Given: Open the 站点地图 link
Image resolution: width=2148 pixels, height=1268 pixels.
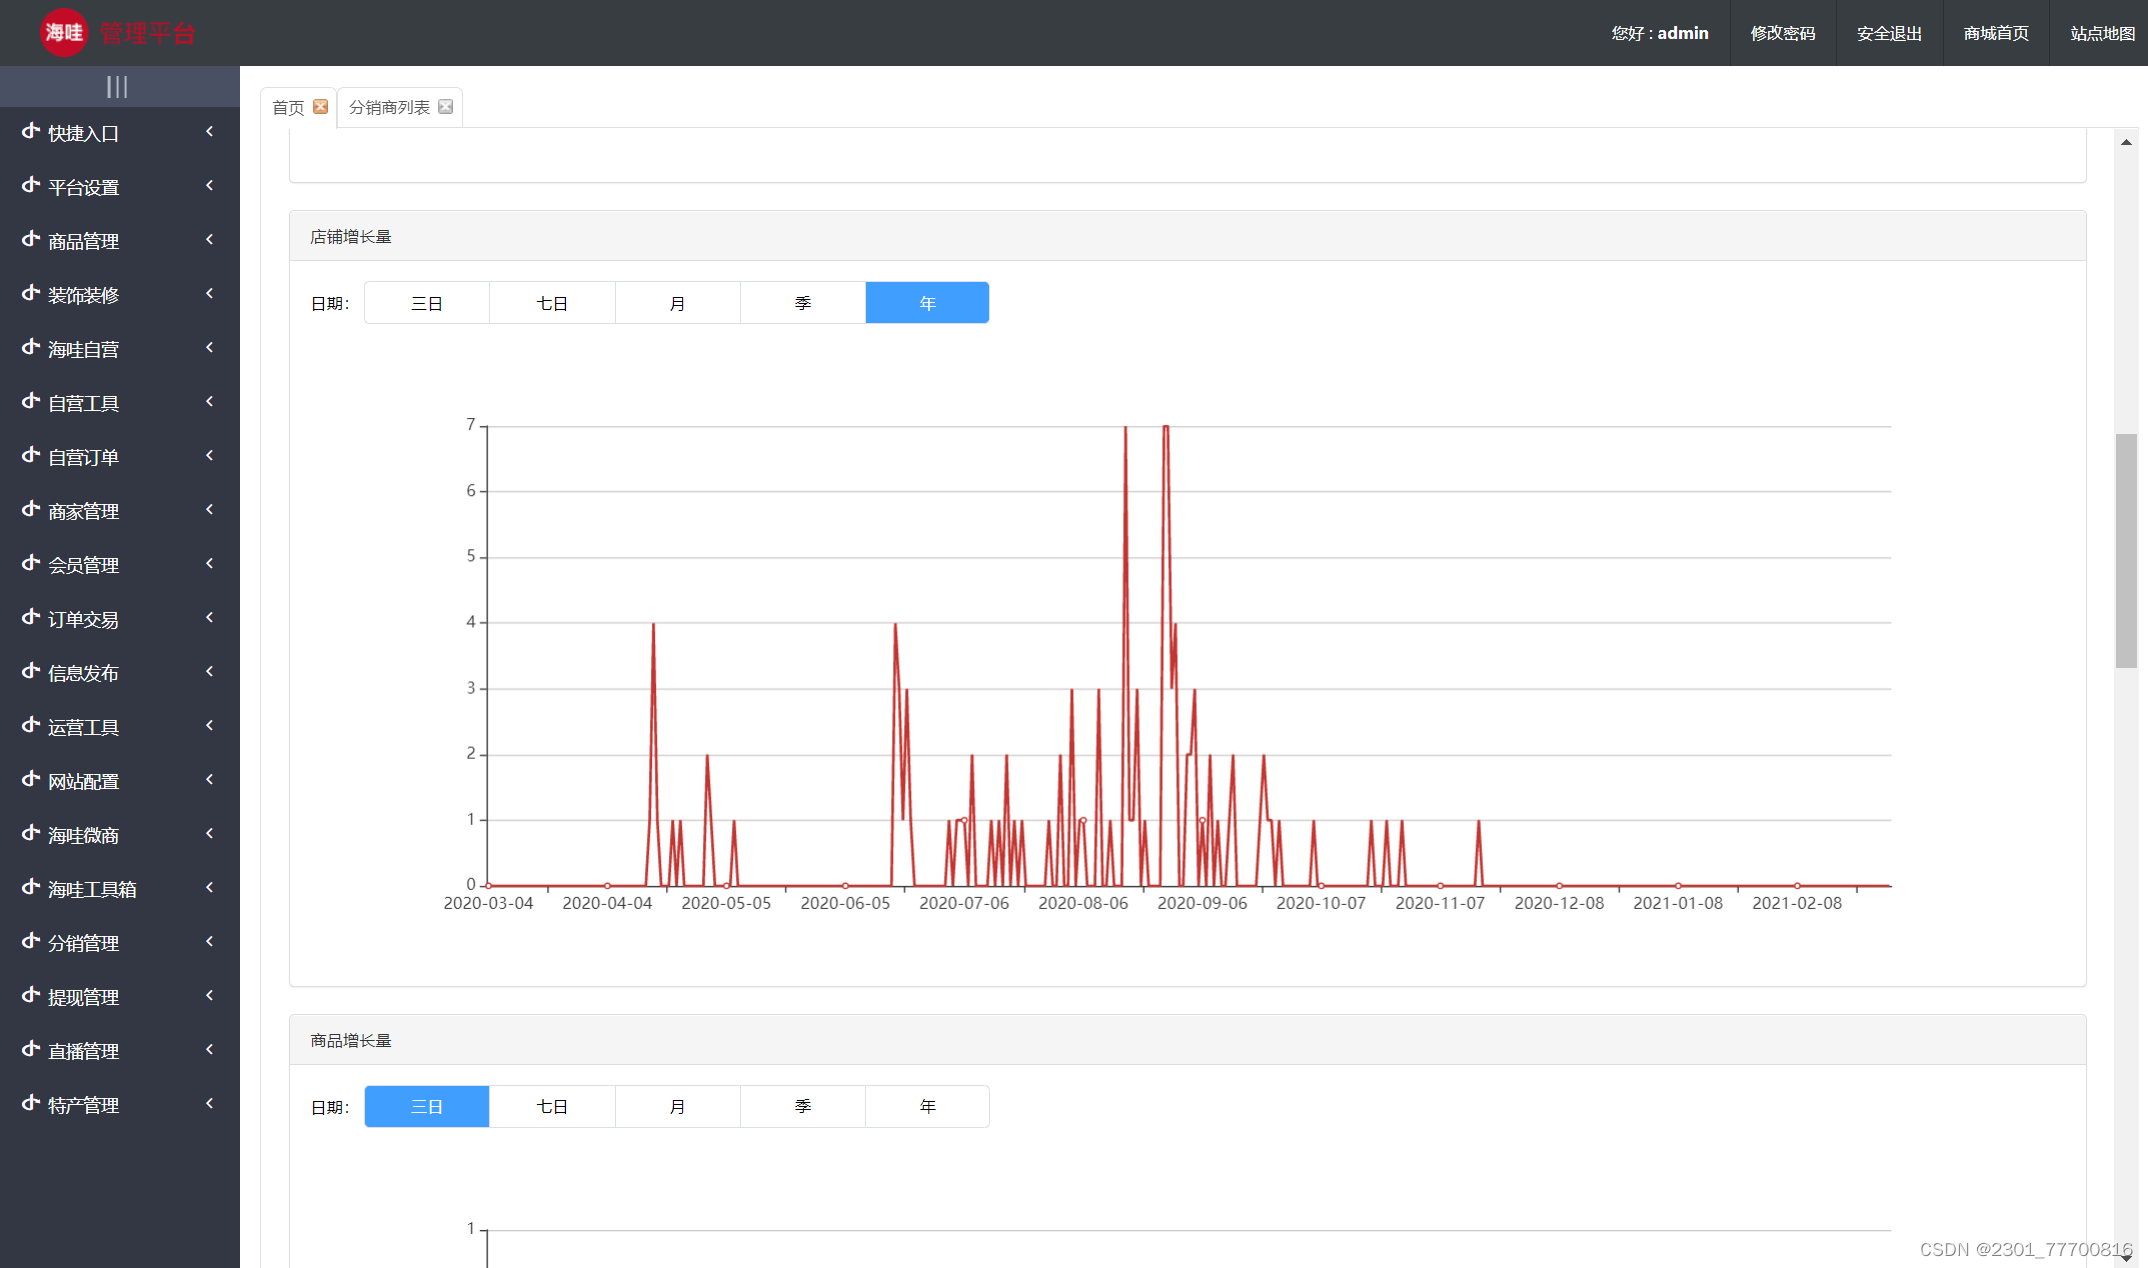Looking at the screenshot, I should click(2102, 33).
